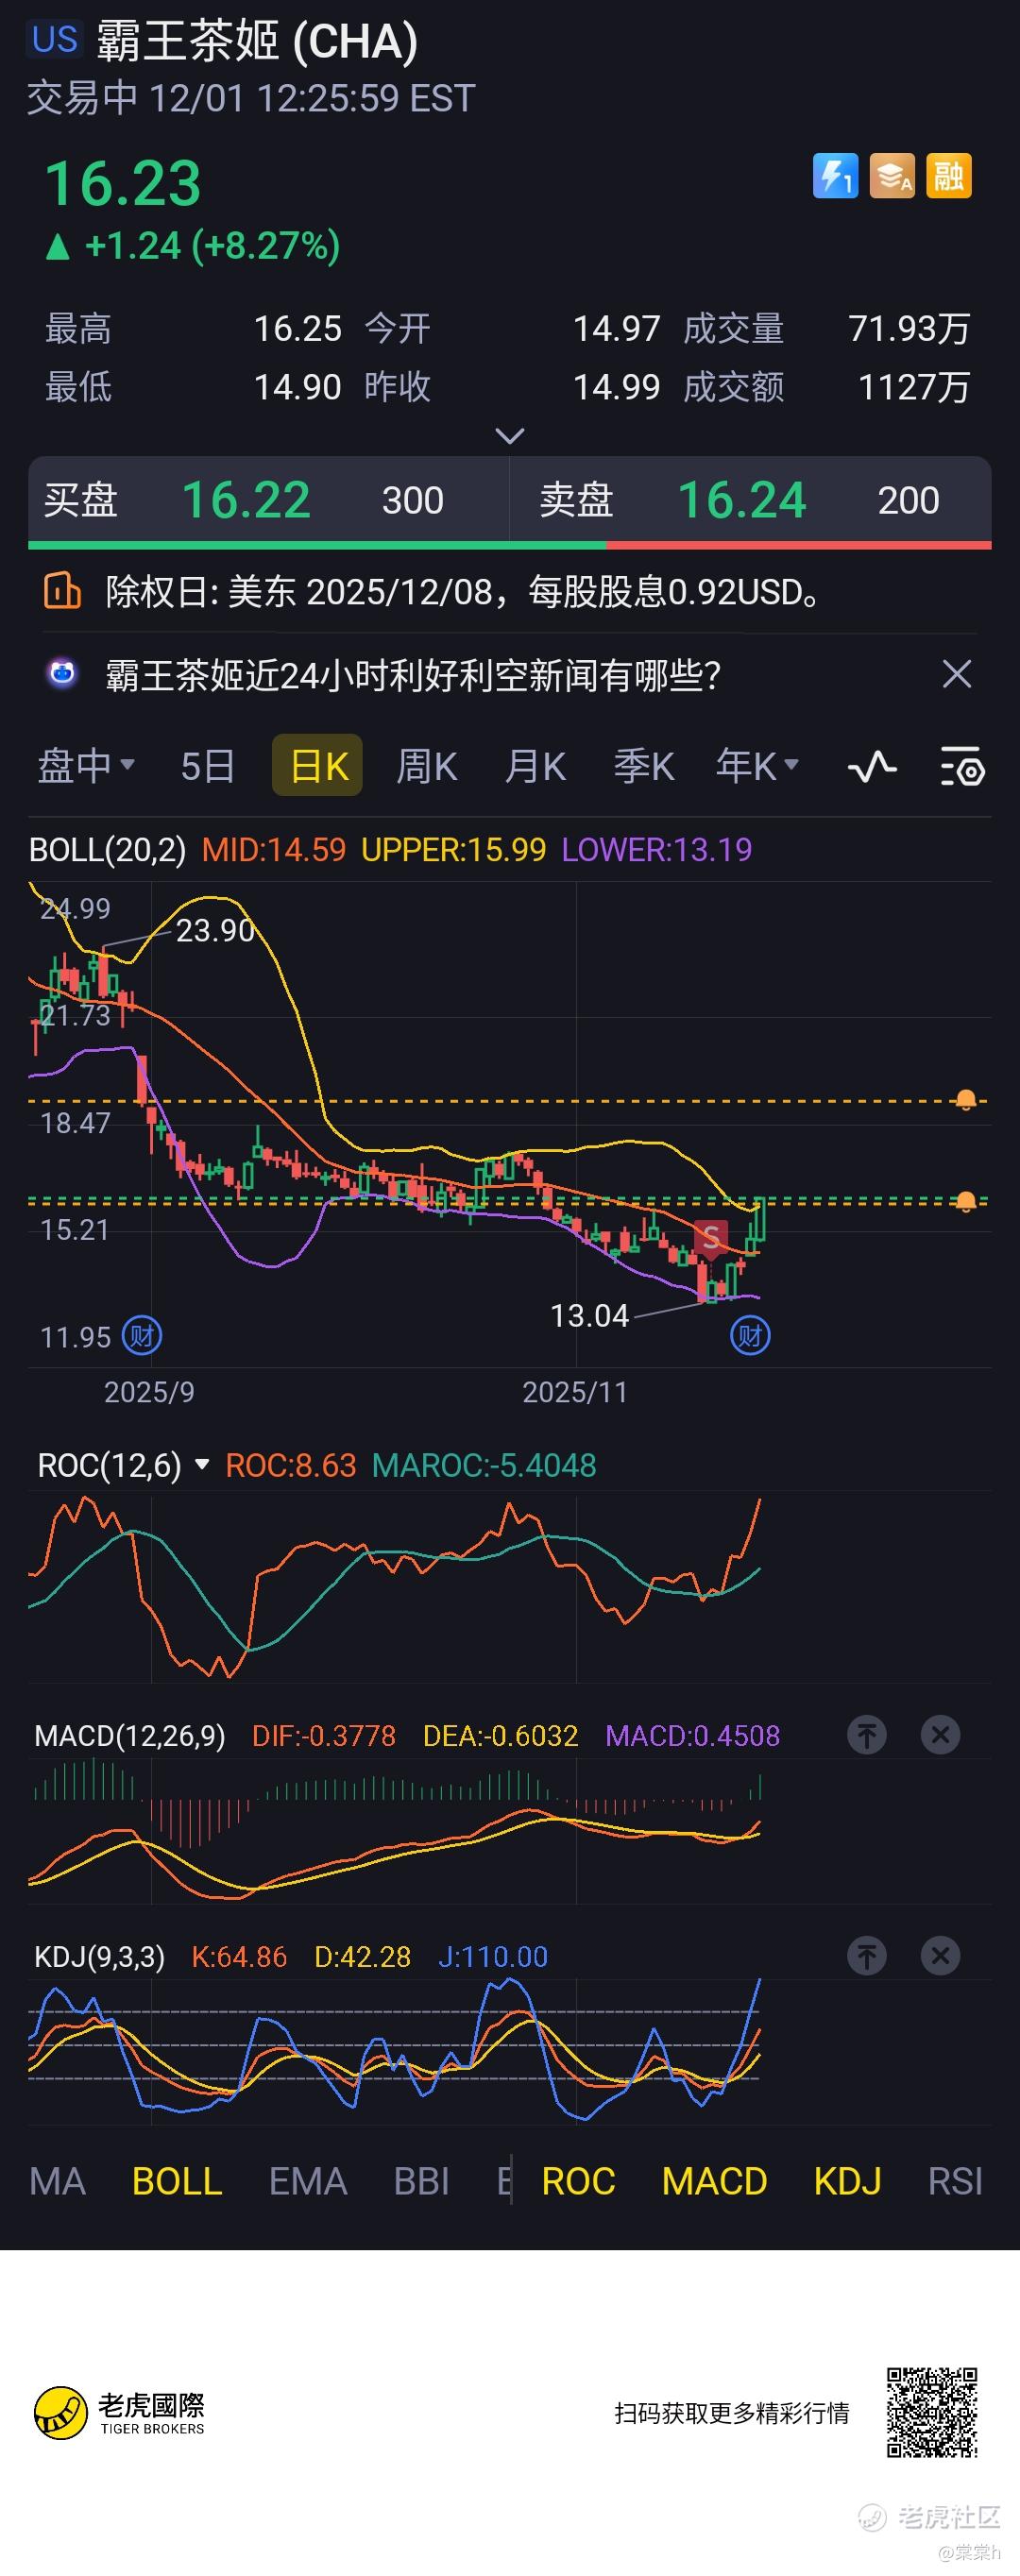Image resolution: width=1020 pixels, height=2576 pixels.
Task: Tap the QR code image
Action: pyautogui.click(x=932, y=2412)
